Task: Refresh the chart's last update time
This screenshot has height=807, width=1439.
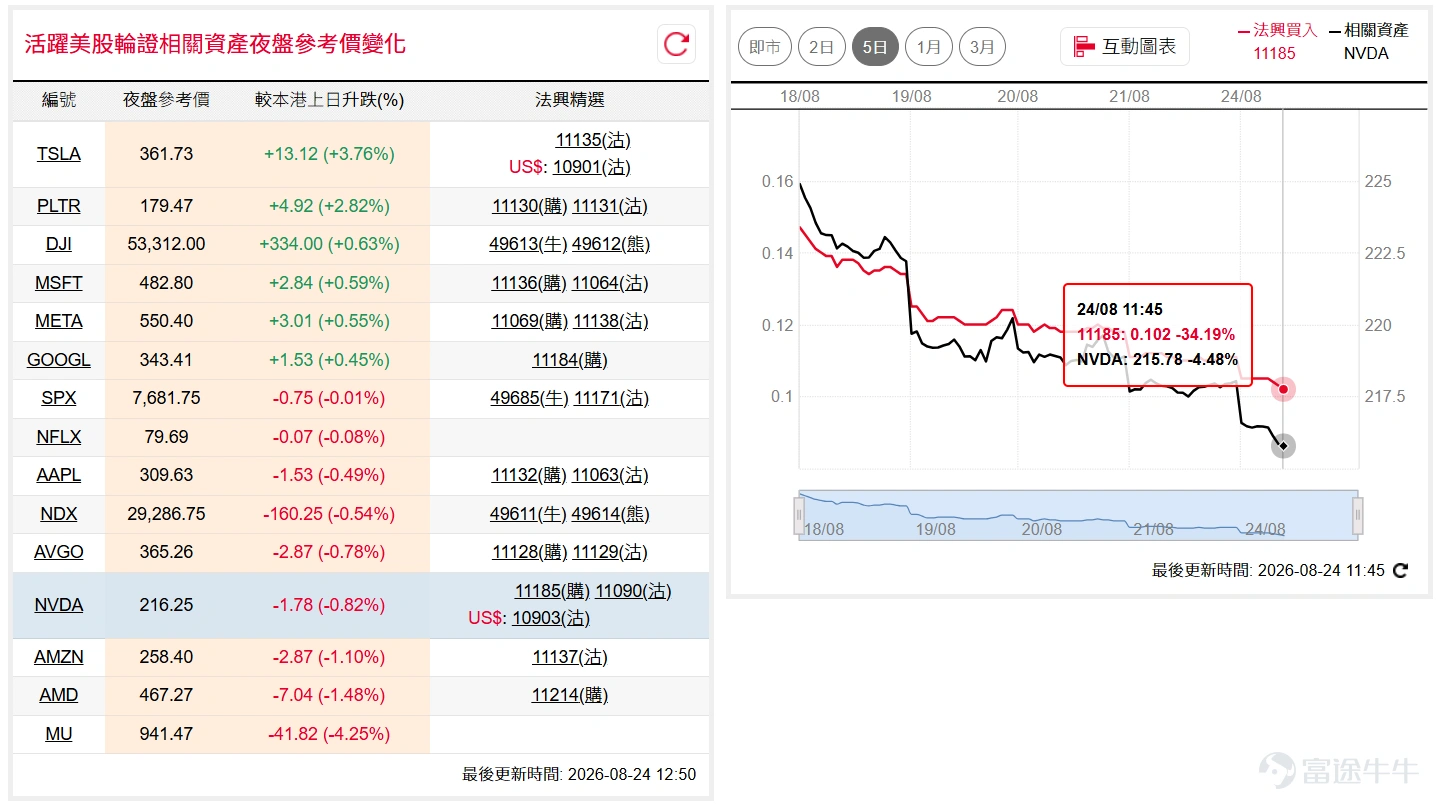Action: click(x=1400, y=570)
